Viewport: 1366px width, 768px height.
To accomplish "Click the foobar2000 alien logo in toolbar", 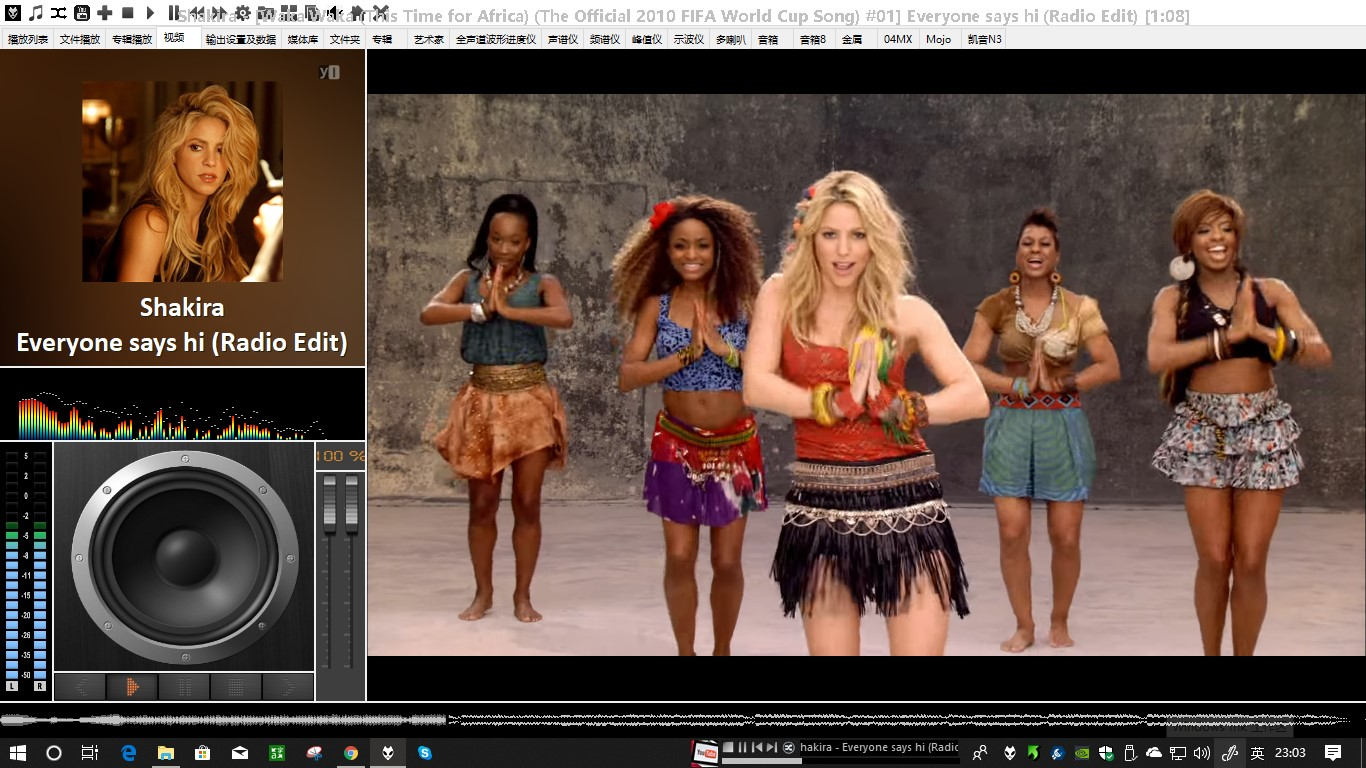I will click(13, 13).
